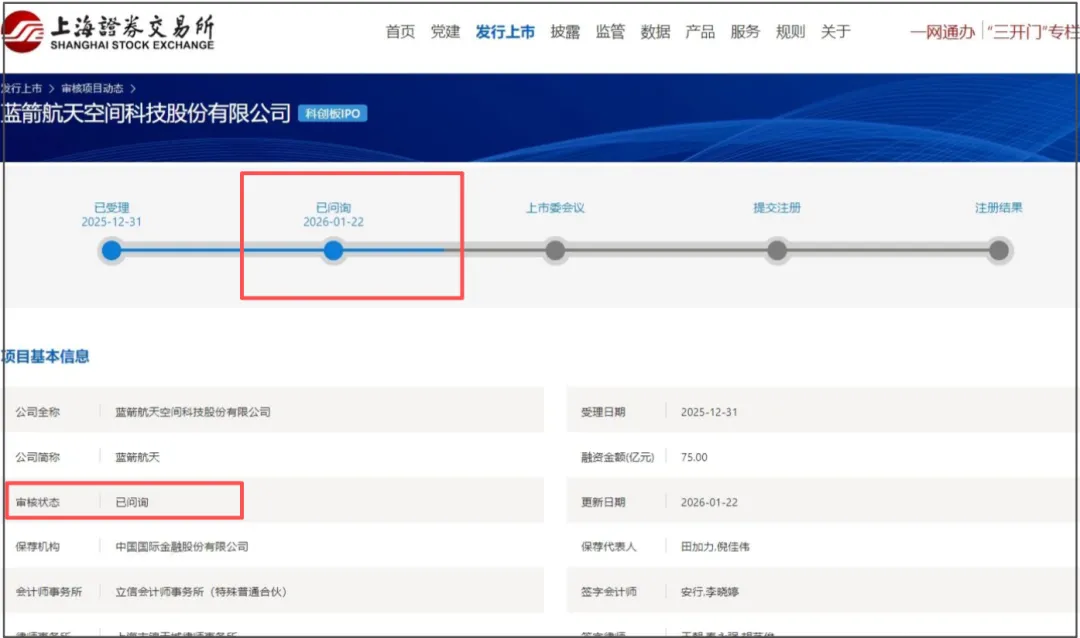Follow the "三开门"专栏 link
1080x638 pixels.
[1032, 32]
